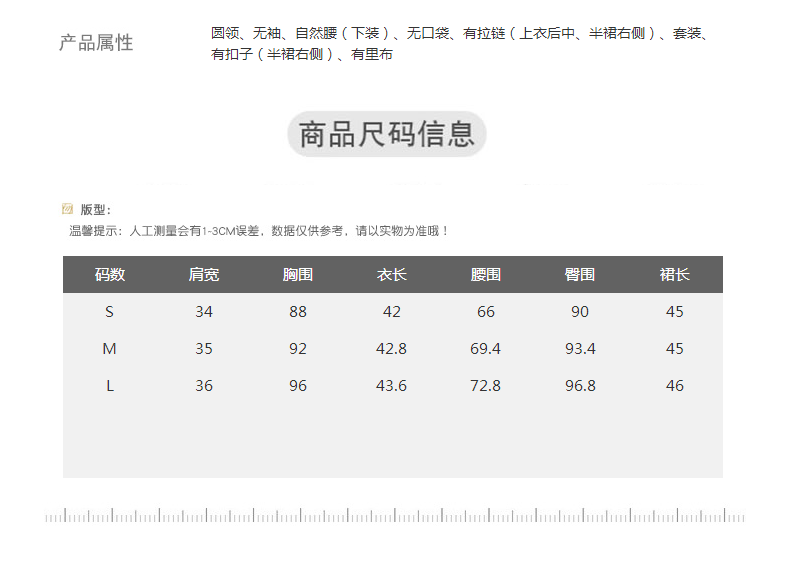
Task: Click the 产品属性 label
Action: 96,43
